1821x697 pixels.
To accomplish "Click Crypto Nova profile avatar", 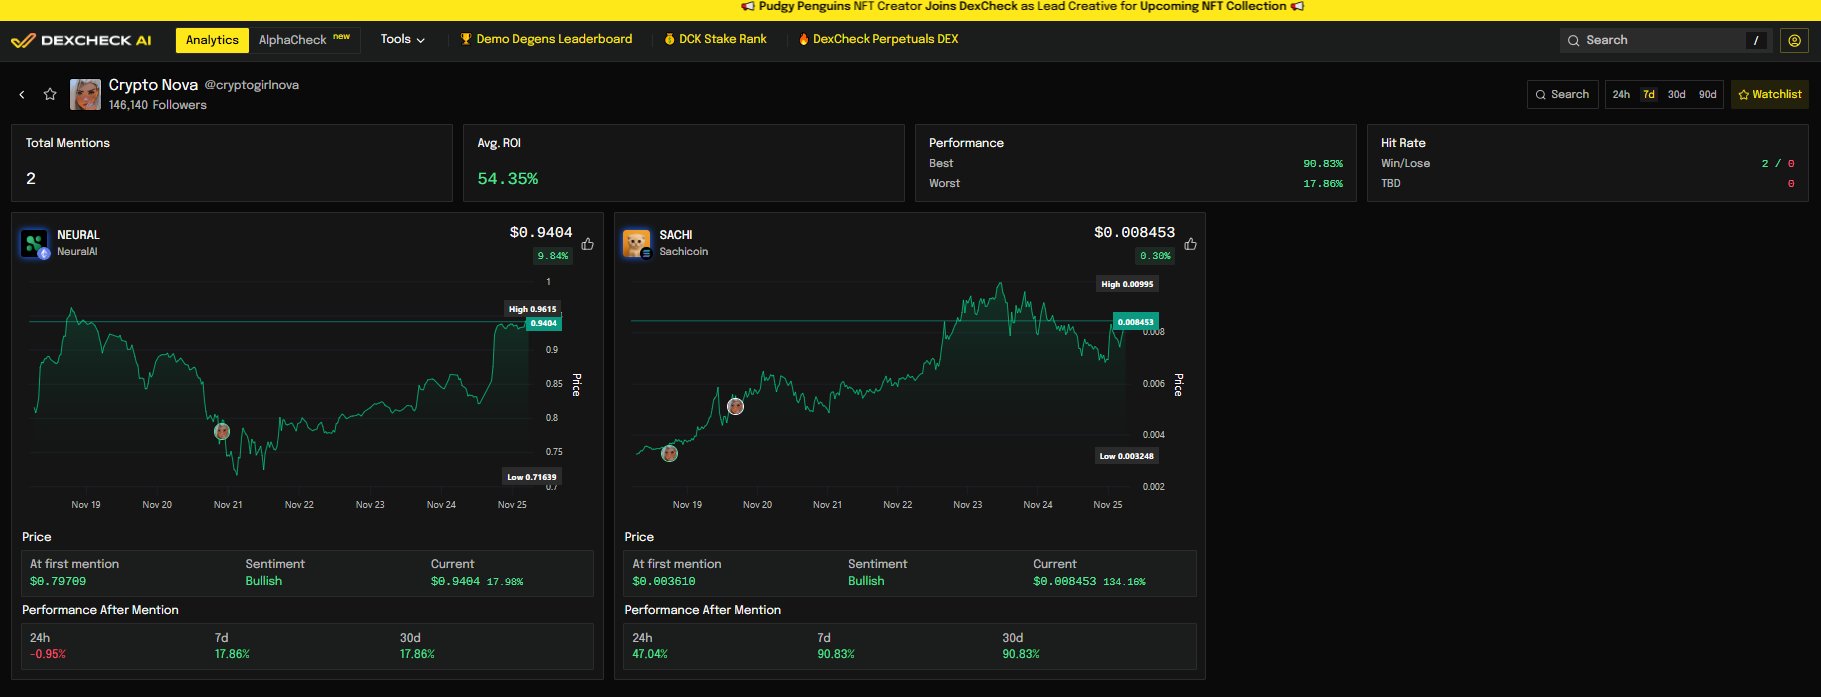I will point(85,95).
